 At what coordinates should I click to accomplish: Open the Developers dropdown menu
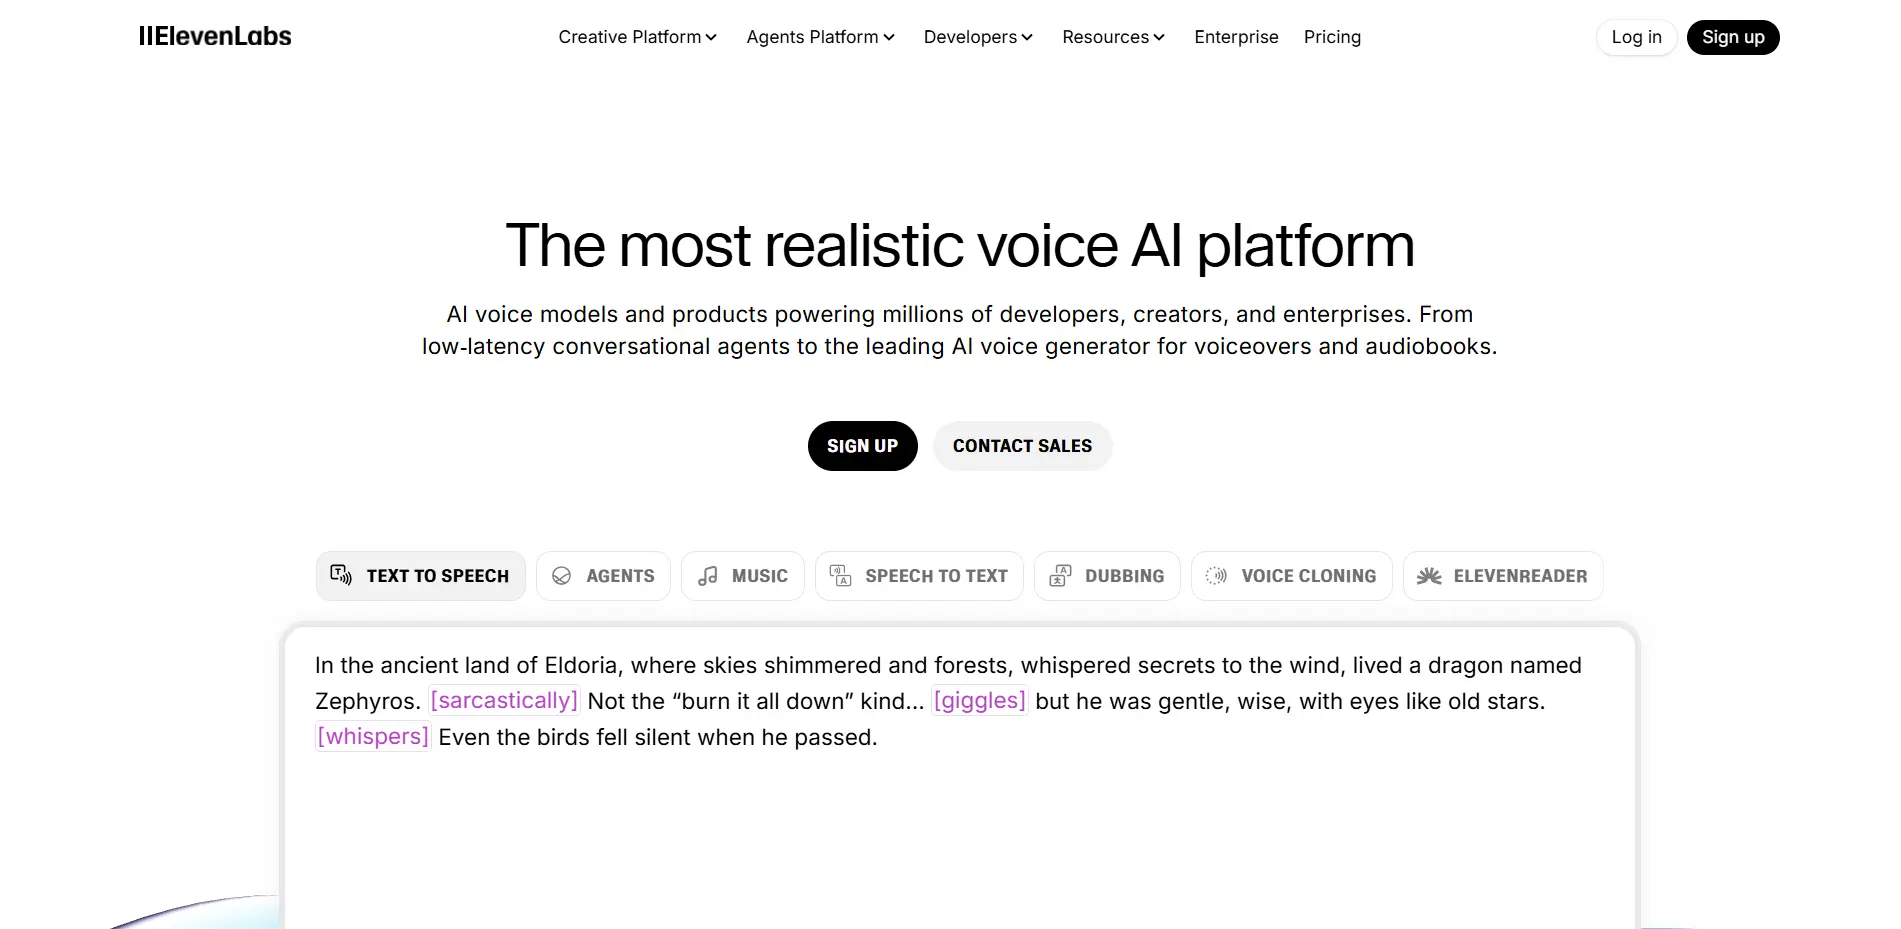coord(978,37)
